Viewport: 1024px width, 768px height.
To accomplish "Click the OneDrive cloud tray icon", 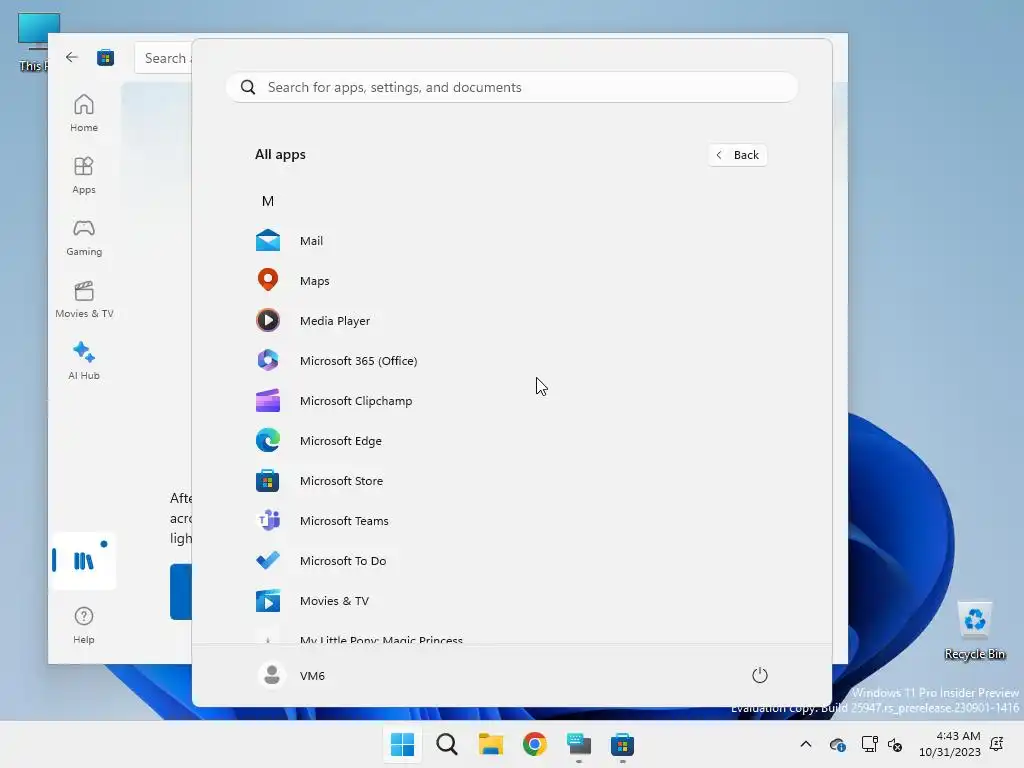I will [x=837, y=744].
